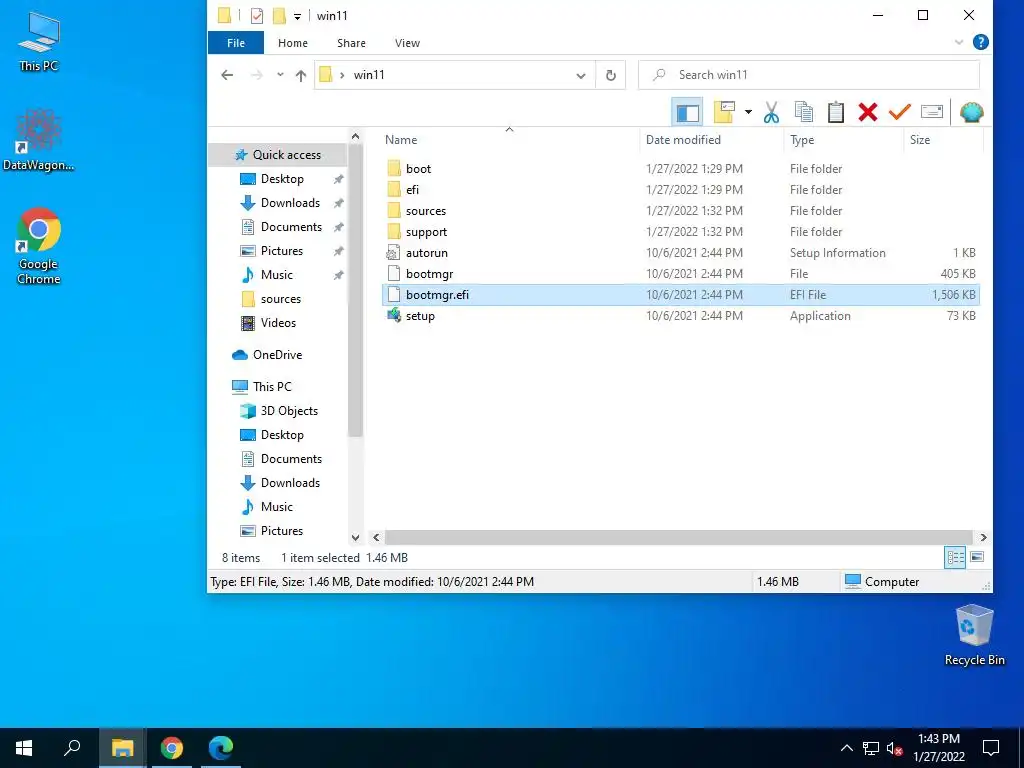Click the orange checkmark Properties icon
This screenshot has height=768, width=1024.
[x=900, y=112]
